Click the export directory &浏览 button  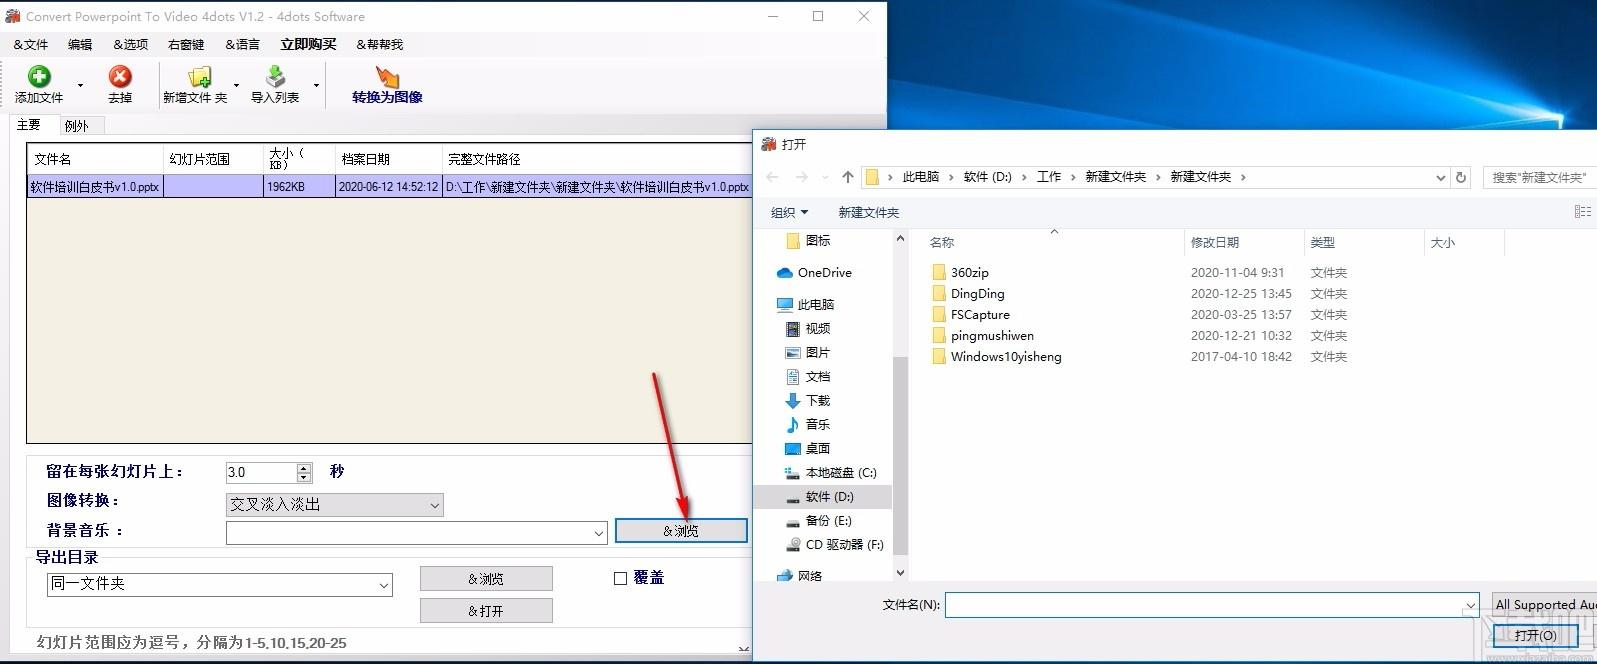pos(486,579)
